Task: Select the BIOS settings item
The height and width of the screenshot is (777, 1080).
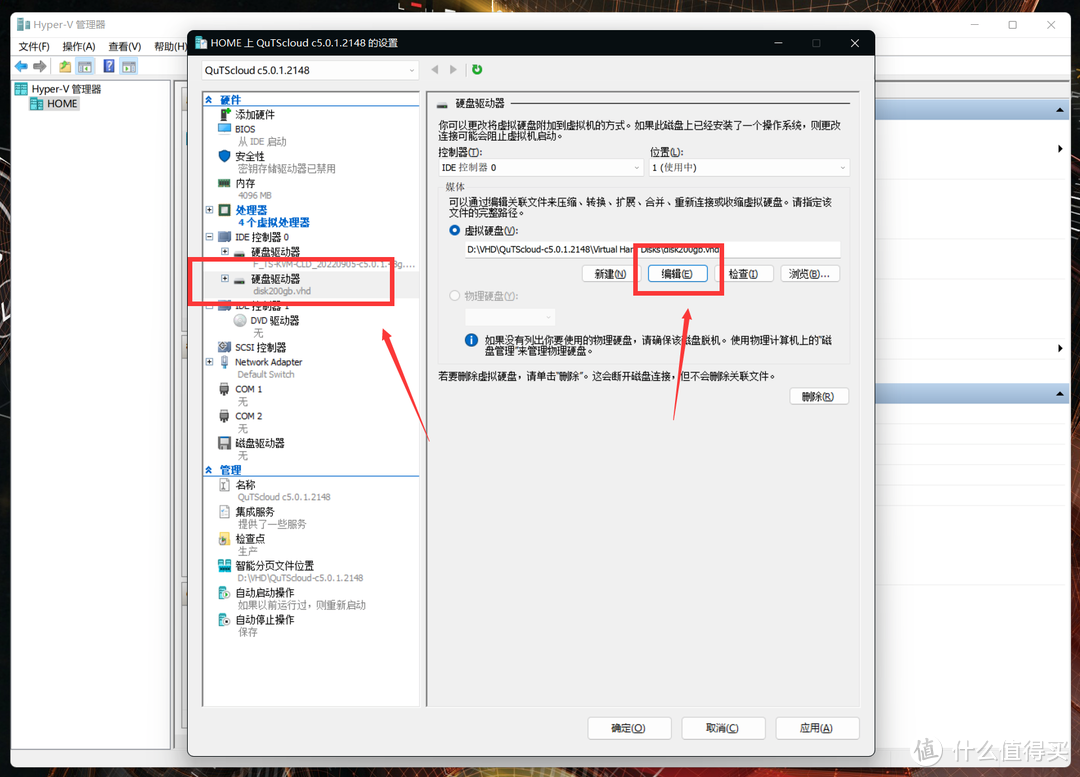Action: pos(245,129)
